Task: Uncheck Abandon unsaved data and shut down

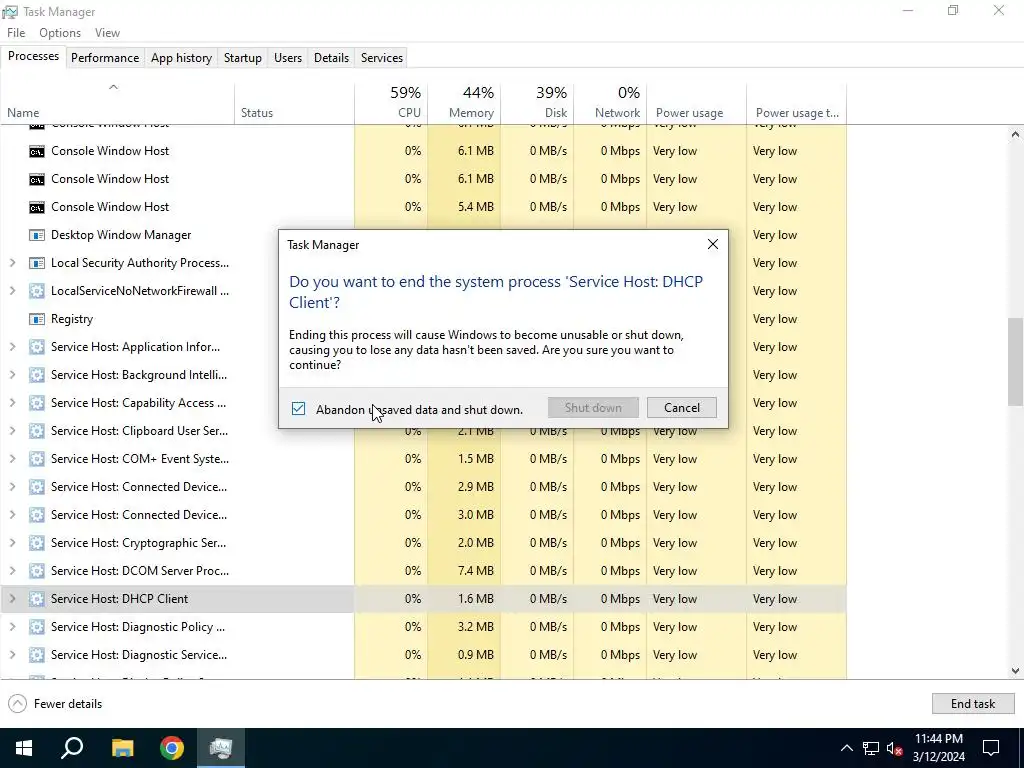Action: (x=298, y=409)
